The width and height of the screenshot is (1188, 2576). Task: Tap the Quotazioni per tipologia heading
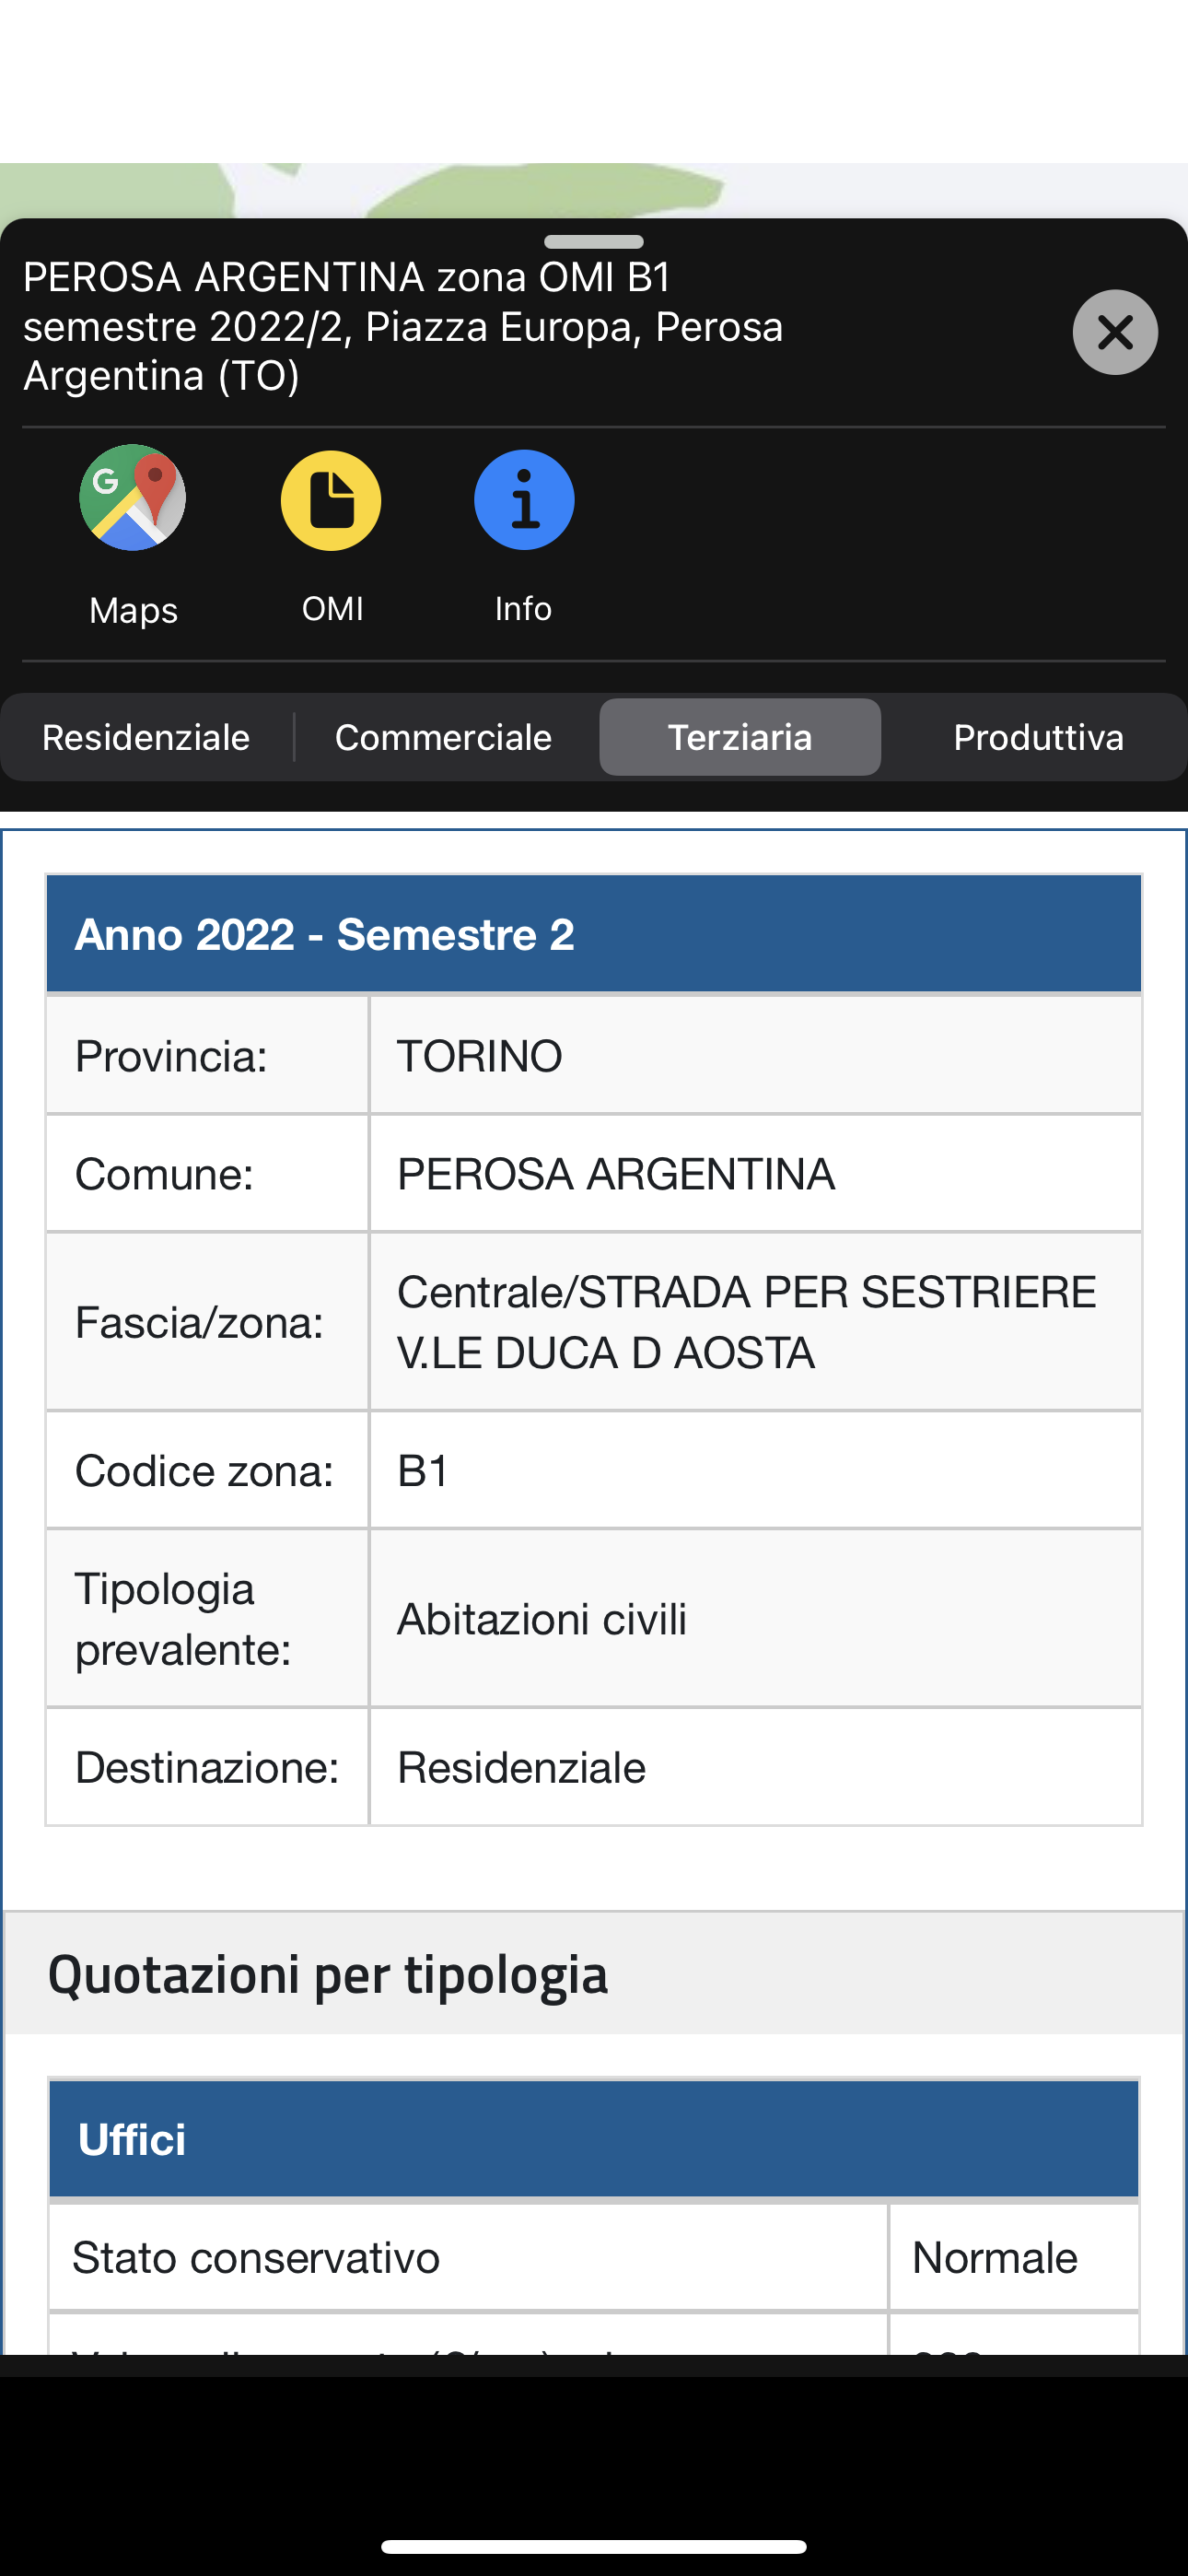328,1974
